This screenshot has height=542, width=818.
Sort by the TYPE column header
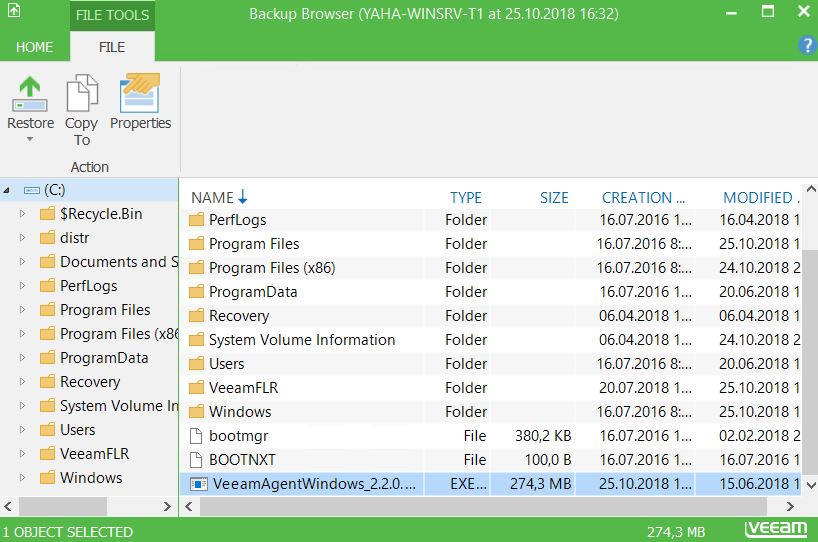tap(466, 198)
